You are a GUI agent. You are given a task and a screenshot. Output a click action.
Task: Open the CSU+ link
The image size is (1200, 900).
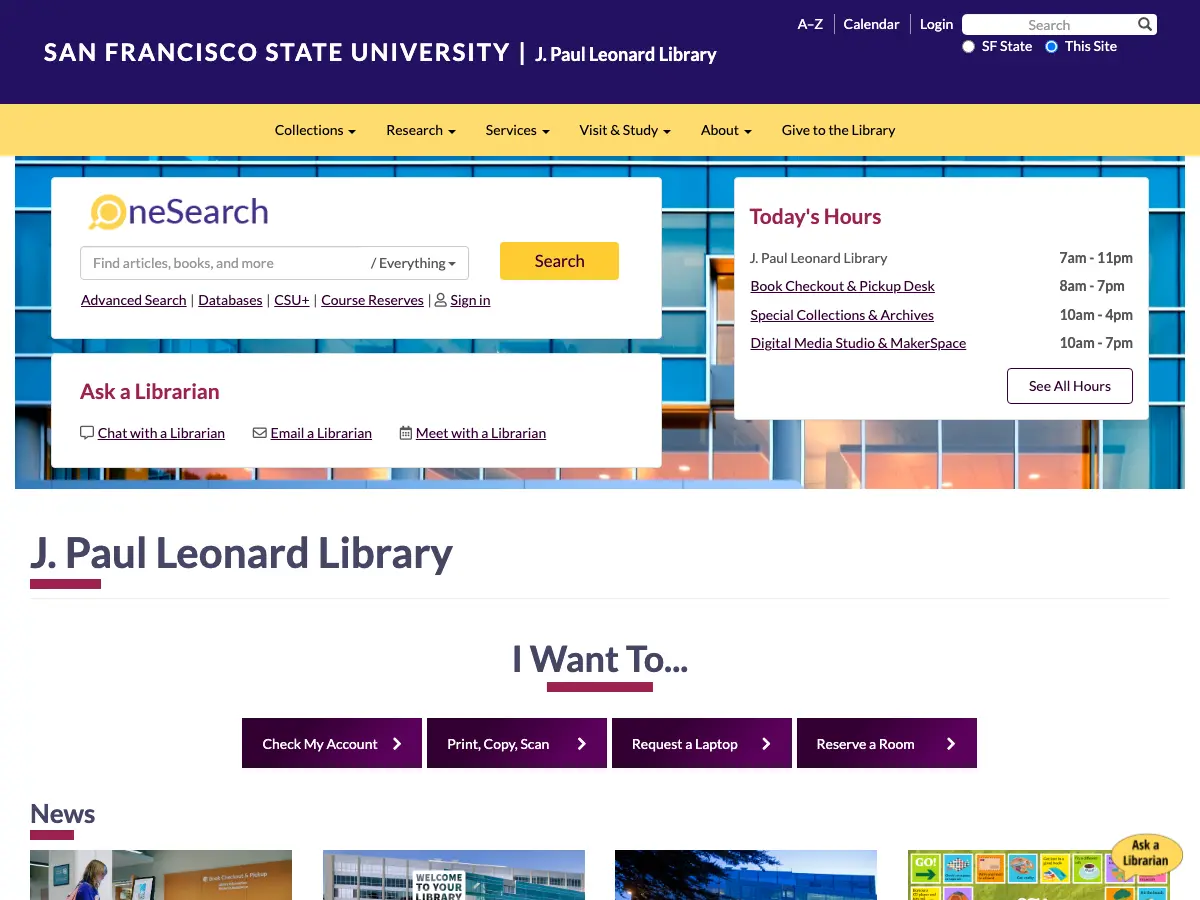coord(292,300)
